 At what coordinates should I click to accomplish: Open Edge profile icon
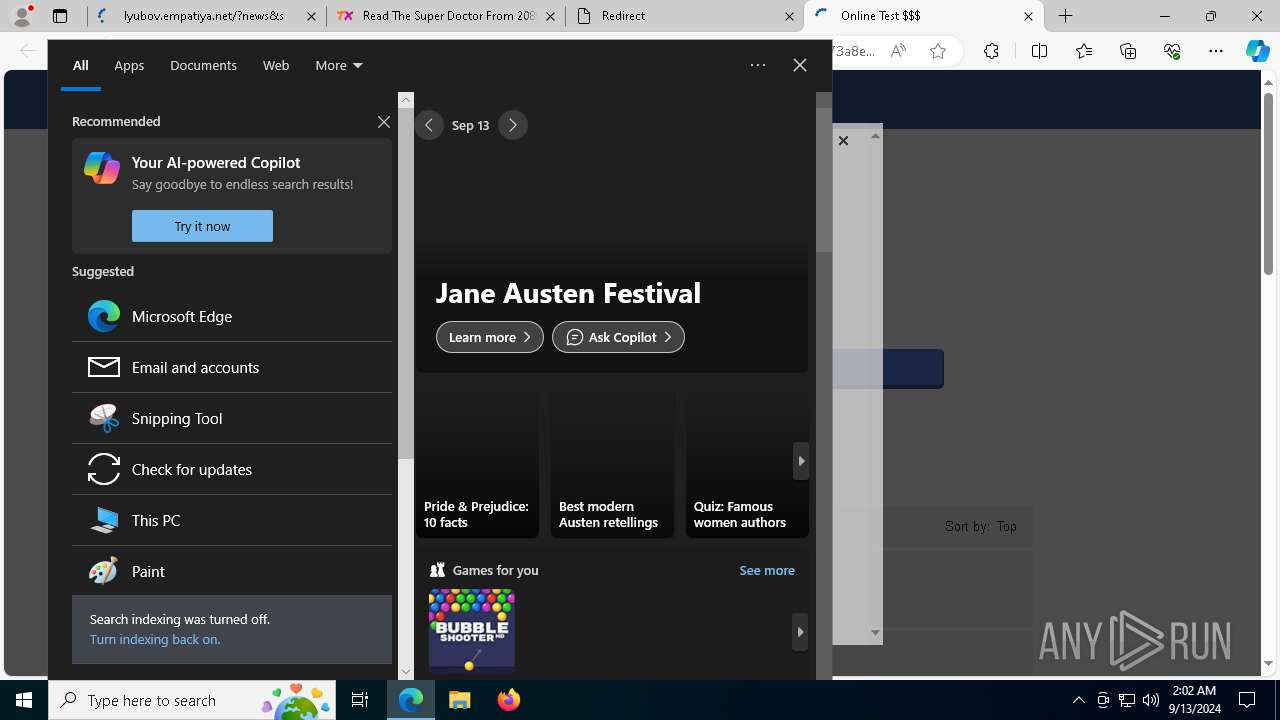(x=22, y=16)
